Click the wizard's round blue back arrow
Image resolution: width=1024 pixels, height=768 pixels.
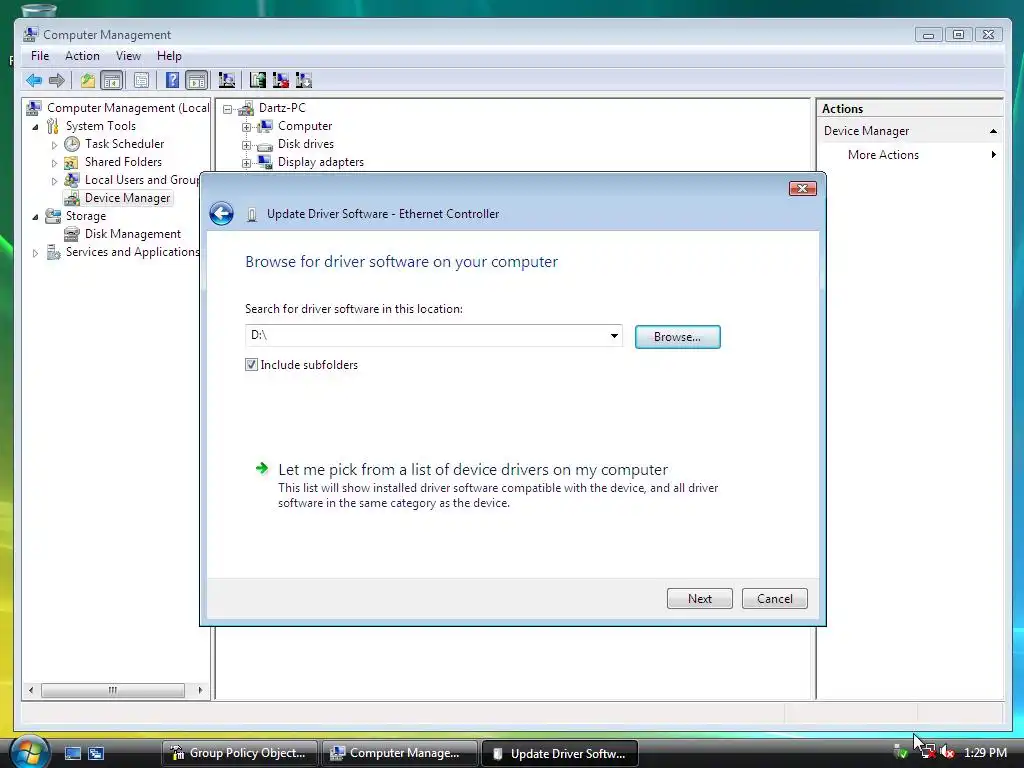[221, 214]
